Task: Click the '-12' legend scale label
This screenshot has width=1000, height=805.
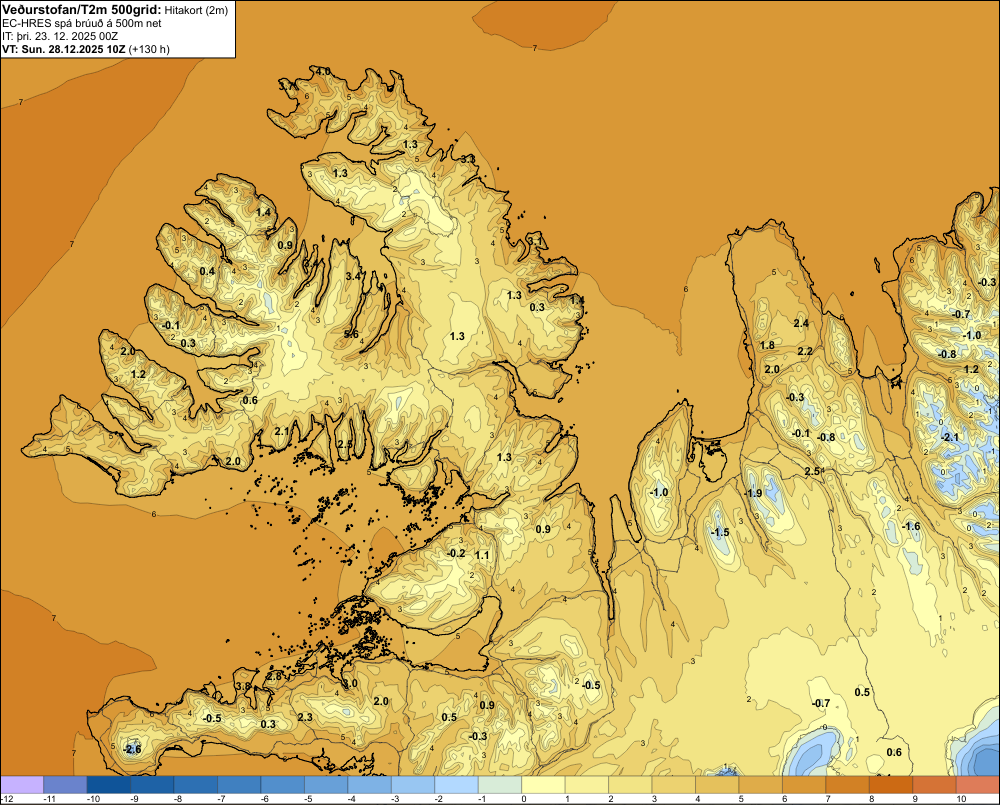Action: coord(8,799)
